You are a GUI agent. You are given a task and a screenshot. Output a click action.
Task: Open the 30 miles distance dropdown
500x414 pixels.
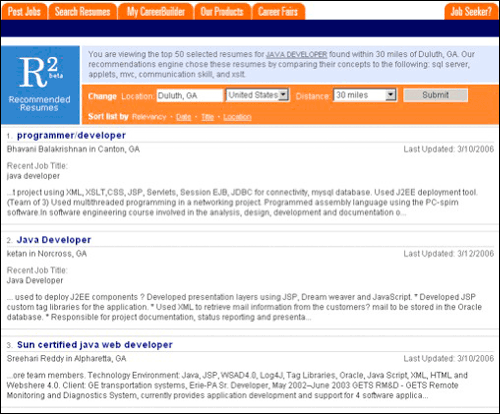(365, 95)
